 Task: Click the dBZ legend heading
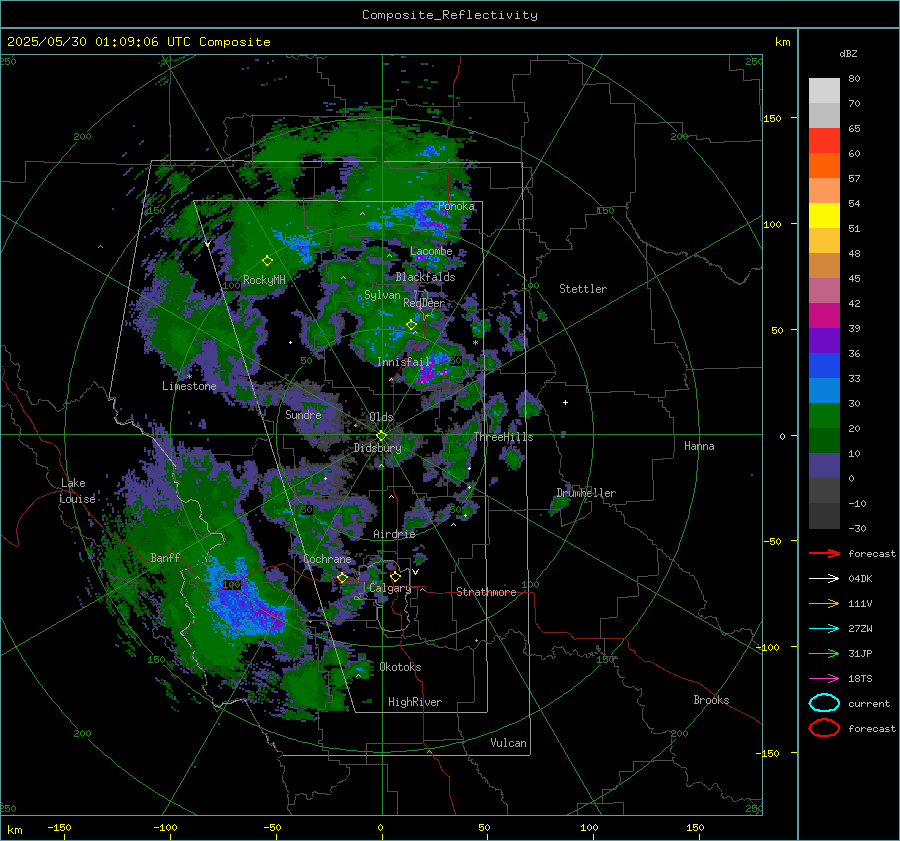tap(848, 53)
